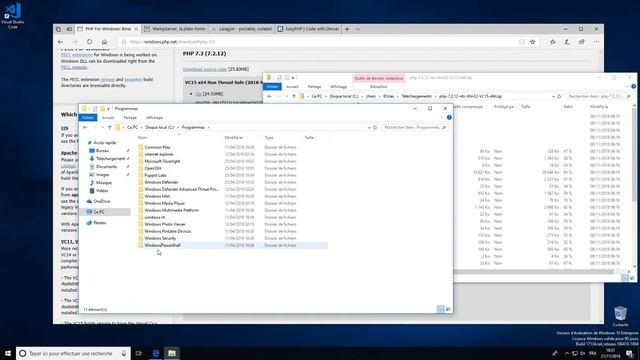Select Téléchargements in navigation pane
Viewport: 640px width, 360px height.
110,158
